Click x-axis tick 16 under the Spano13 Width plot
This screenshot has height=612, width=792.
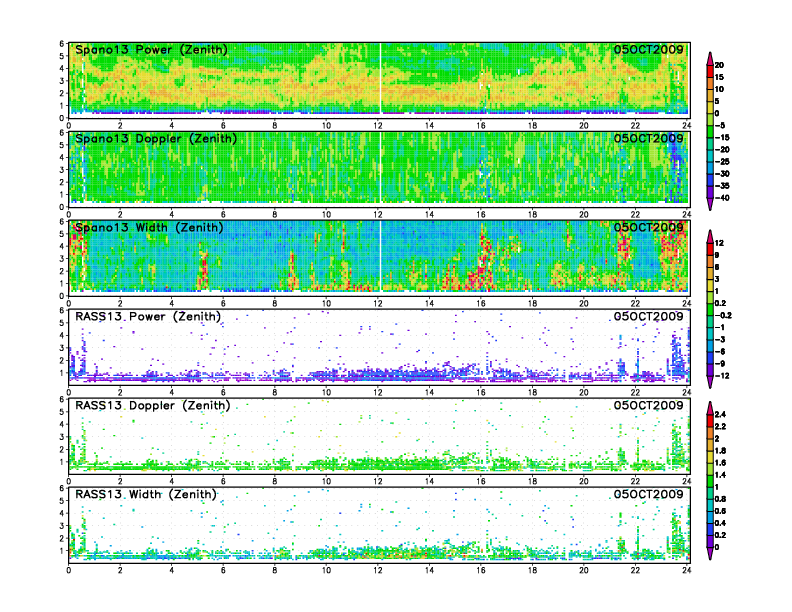click(x=481, y=303)
